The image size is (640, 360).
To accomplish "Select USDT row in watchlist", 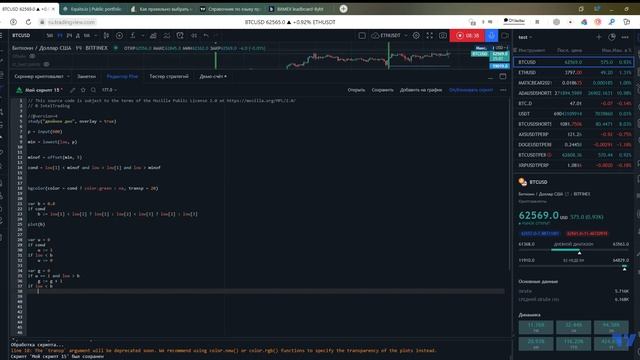I will click(x=573, y=113).
